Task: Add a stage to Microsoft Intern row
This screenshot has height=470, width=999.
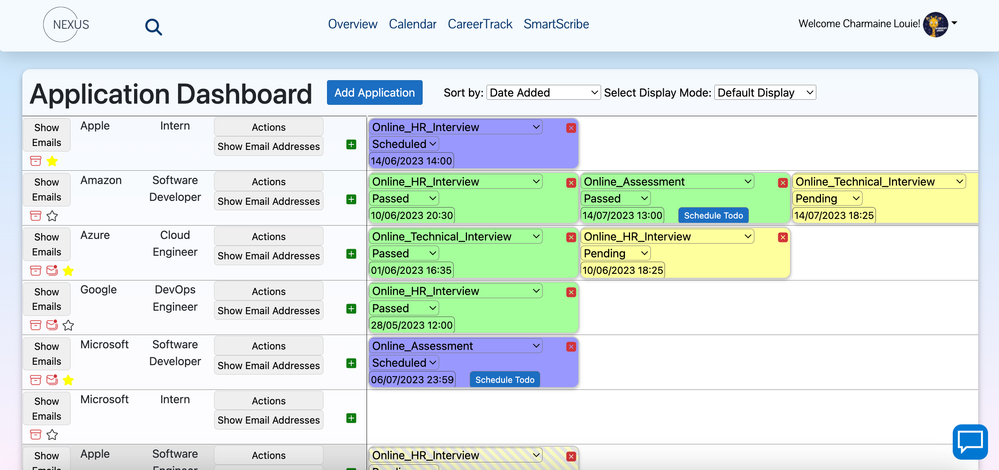Action: pos(351,418)
